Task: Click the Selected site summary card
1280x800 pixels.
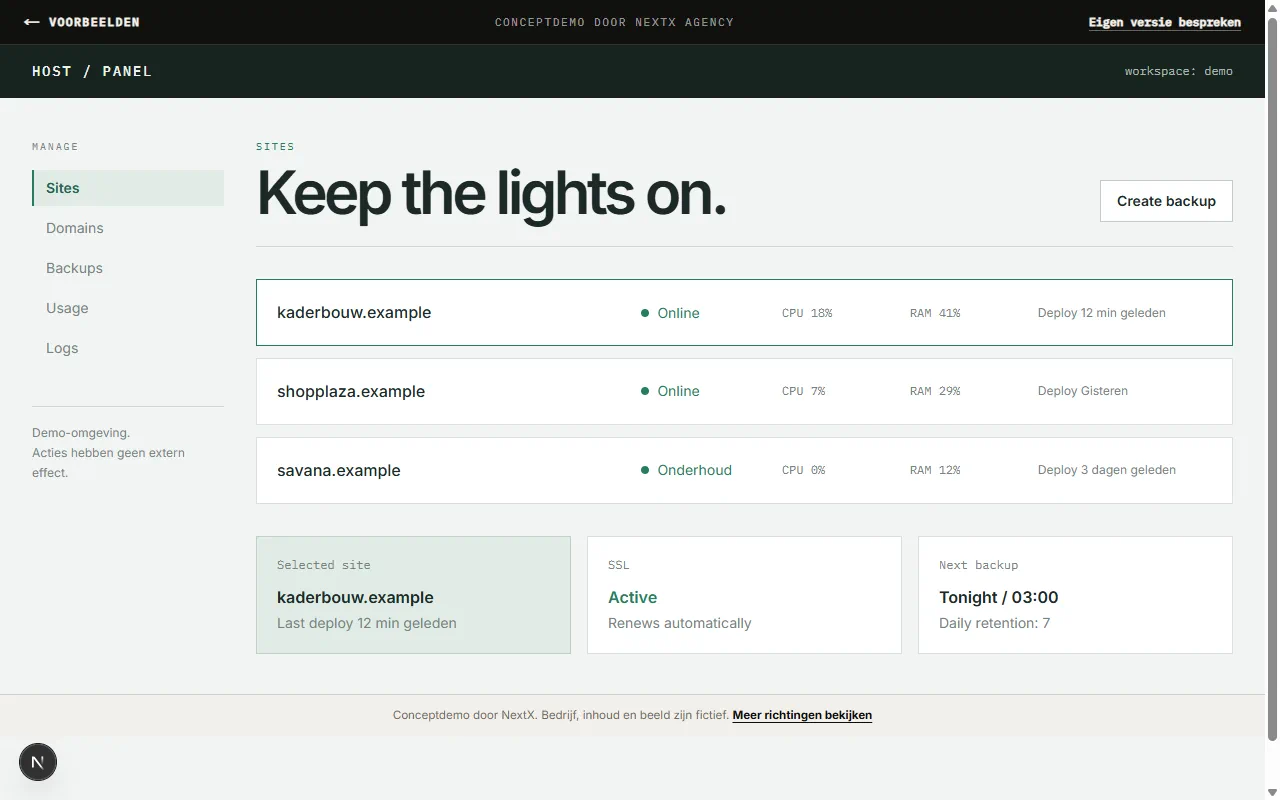Action: tap(413, 595)
